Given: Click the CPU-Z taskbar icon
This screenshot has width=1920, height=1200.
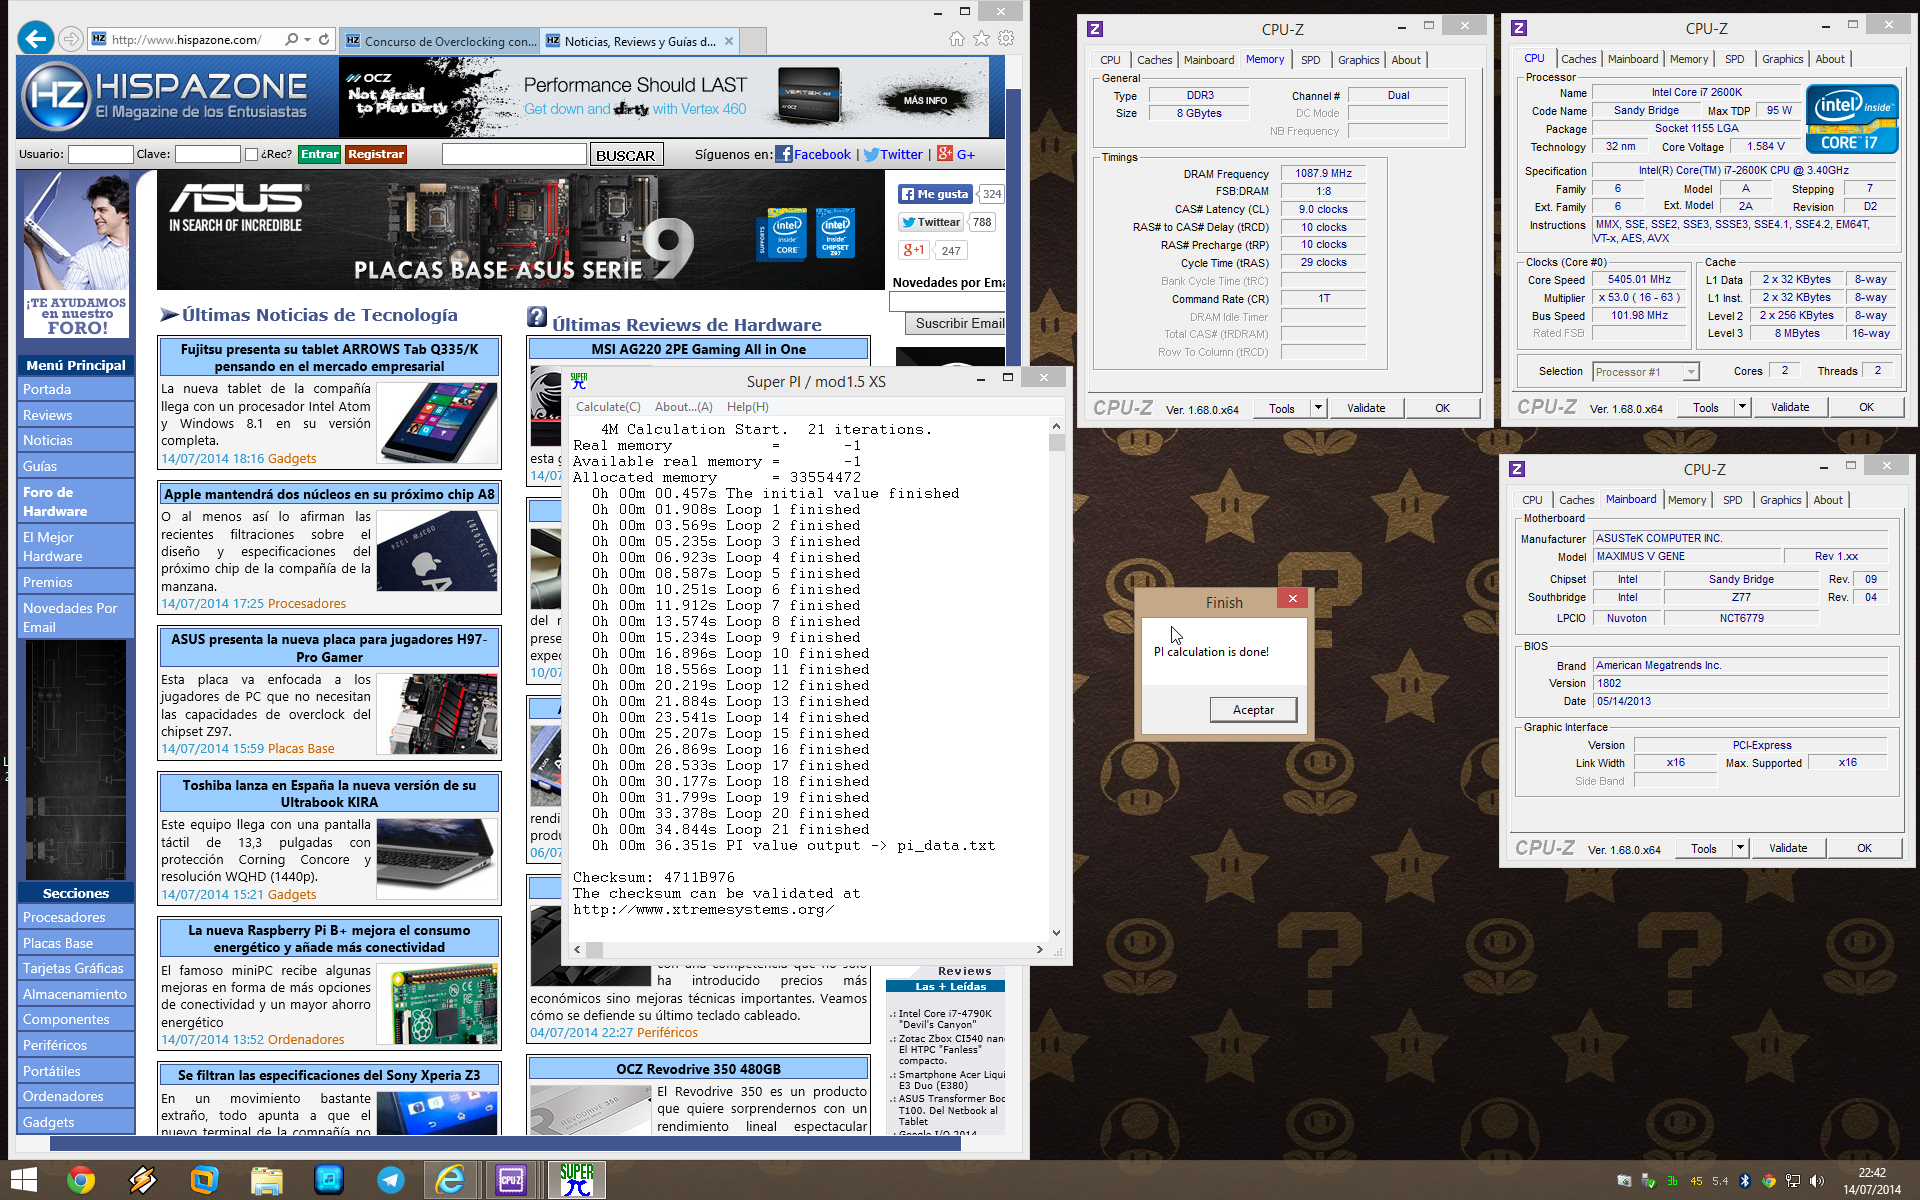Looking at the screenshot, I should [x=511, y=1180].
